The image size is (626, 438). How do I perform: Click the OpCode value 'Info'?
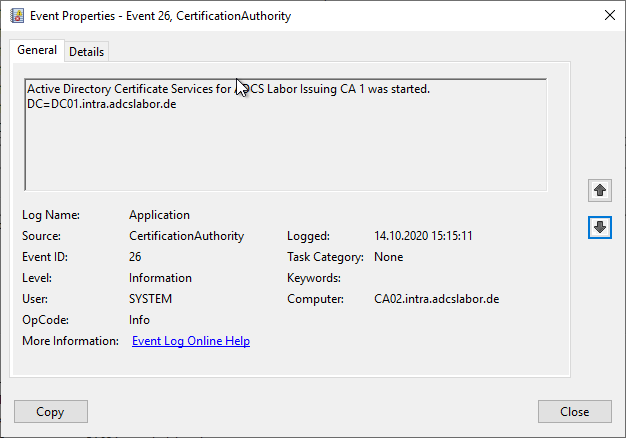point(139,320)
